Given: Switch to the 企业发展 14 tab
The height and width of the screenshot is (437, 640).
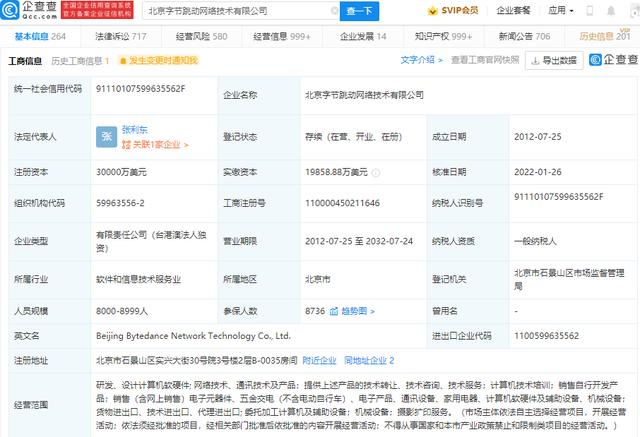Looking at the screenshot, I should tap(363, 37).
